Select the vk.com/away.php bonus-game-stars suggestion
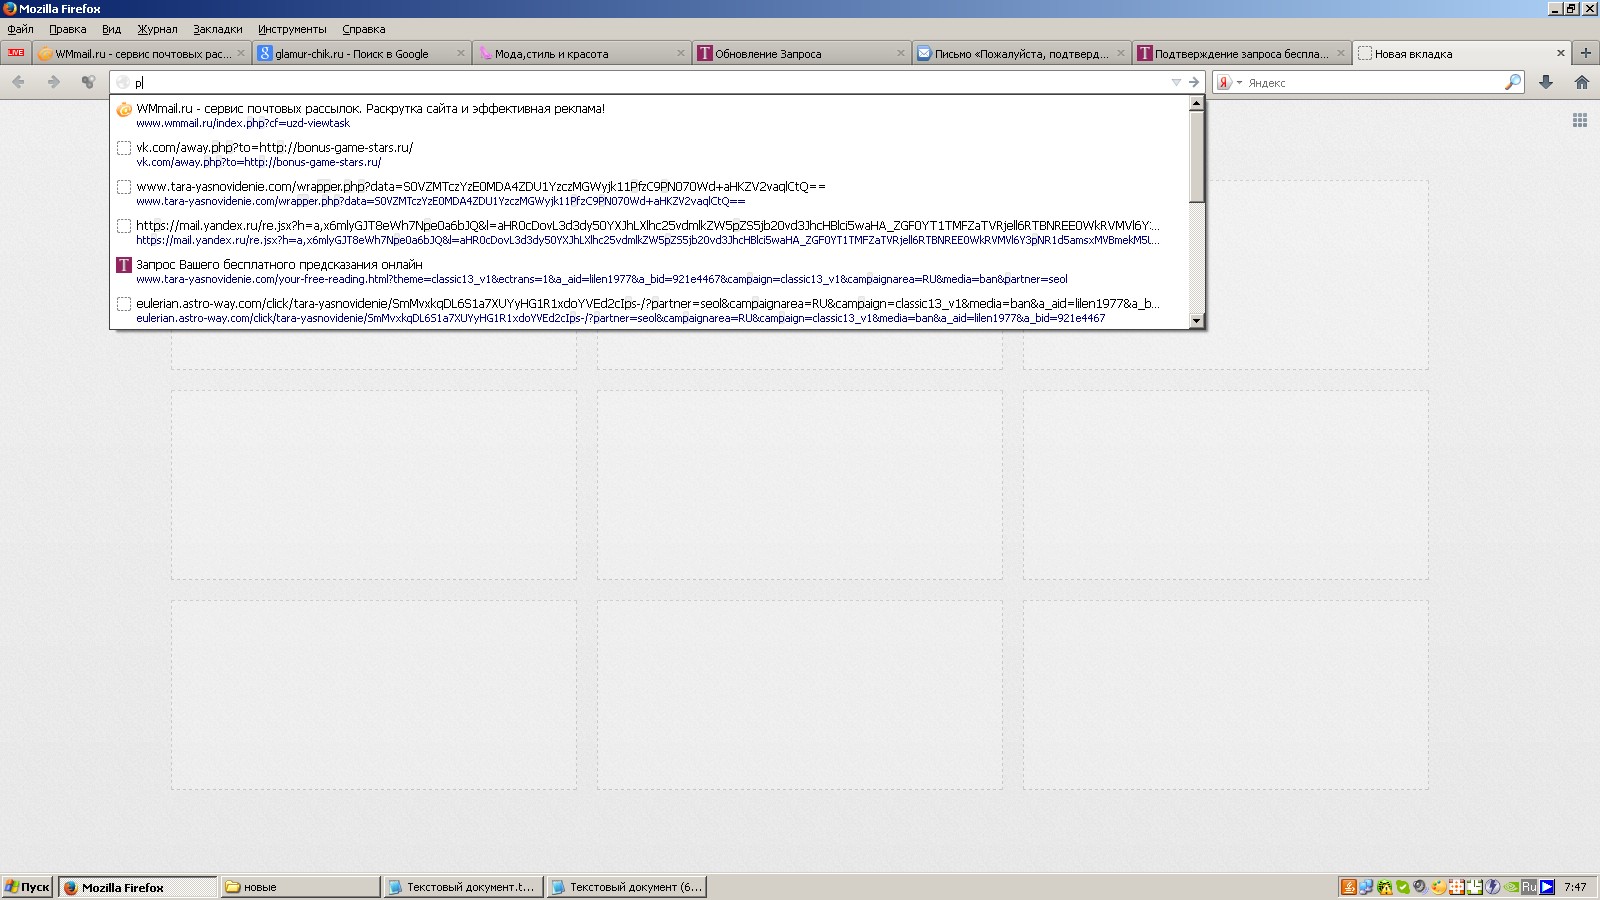The image size is (1600, 900). (x=649, y=154)
